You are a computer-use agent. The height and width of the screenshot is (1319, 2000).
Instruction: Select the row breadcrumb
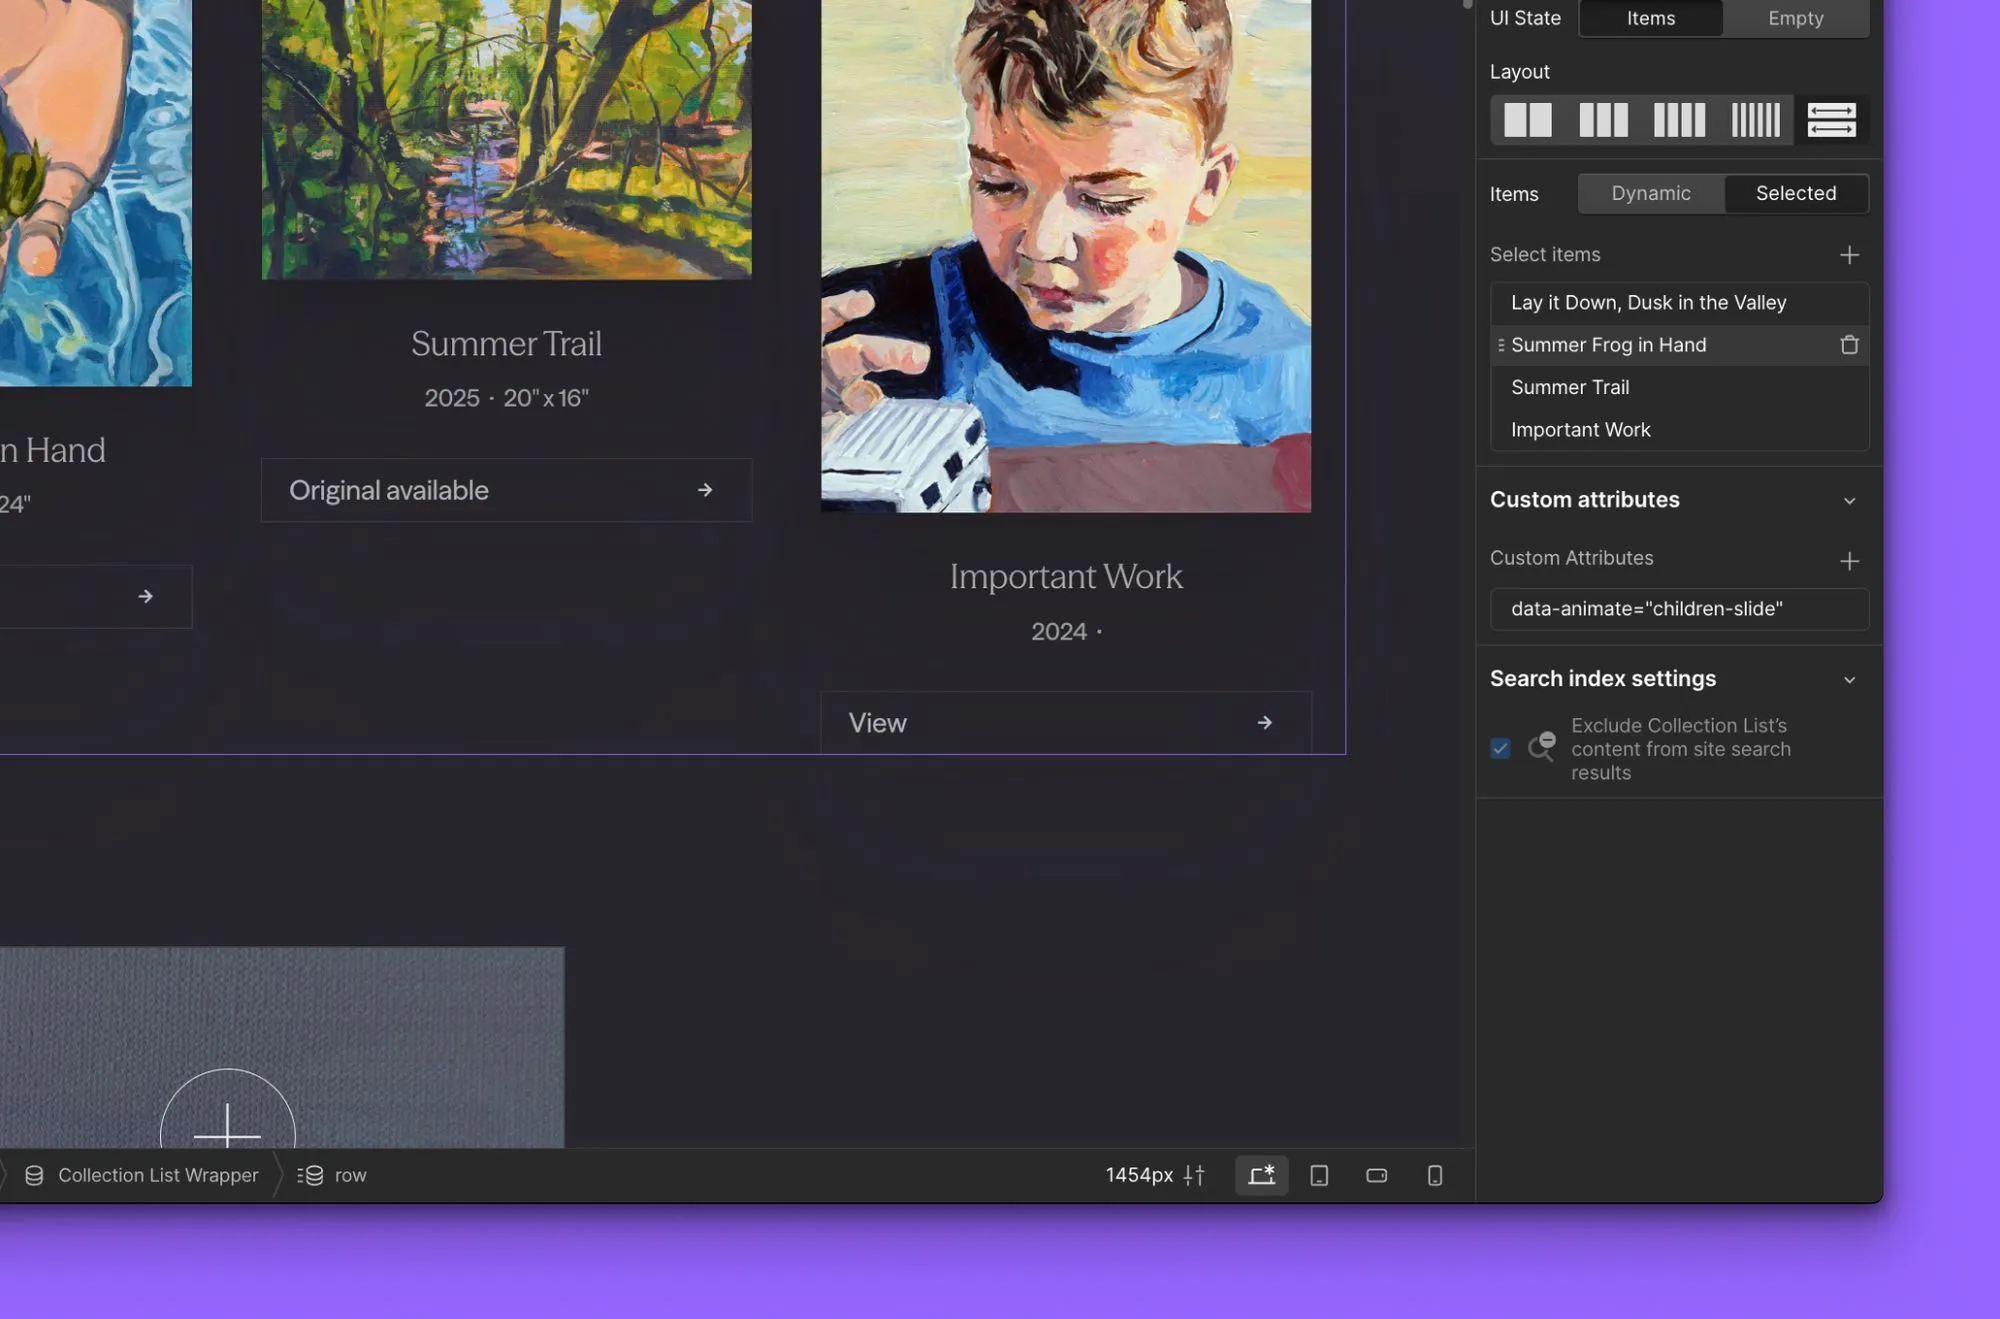(x=332, y=1175)
